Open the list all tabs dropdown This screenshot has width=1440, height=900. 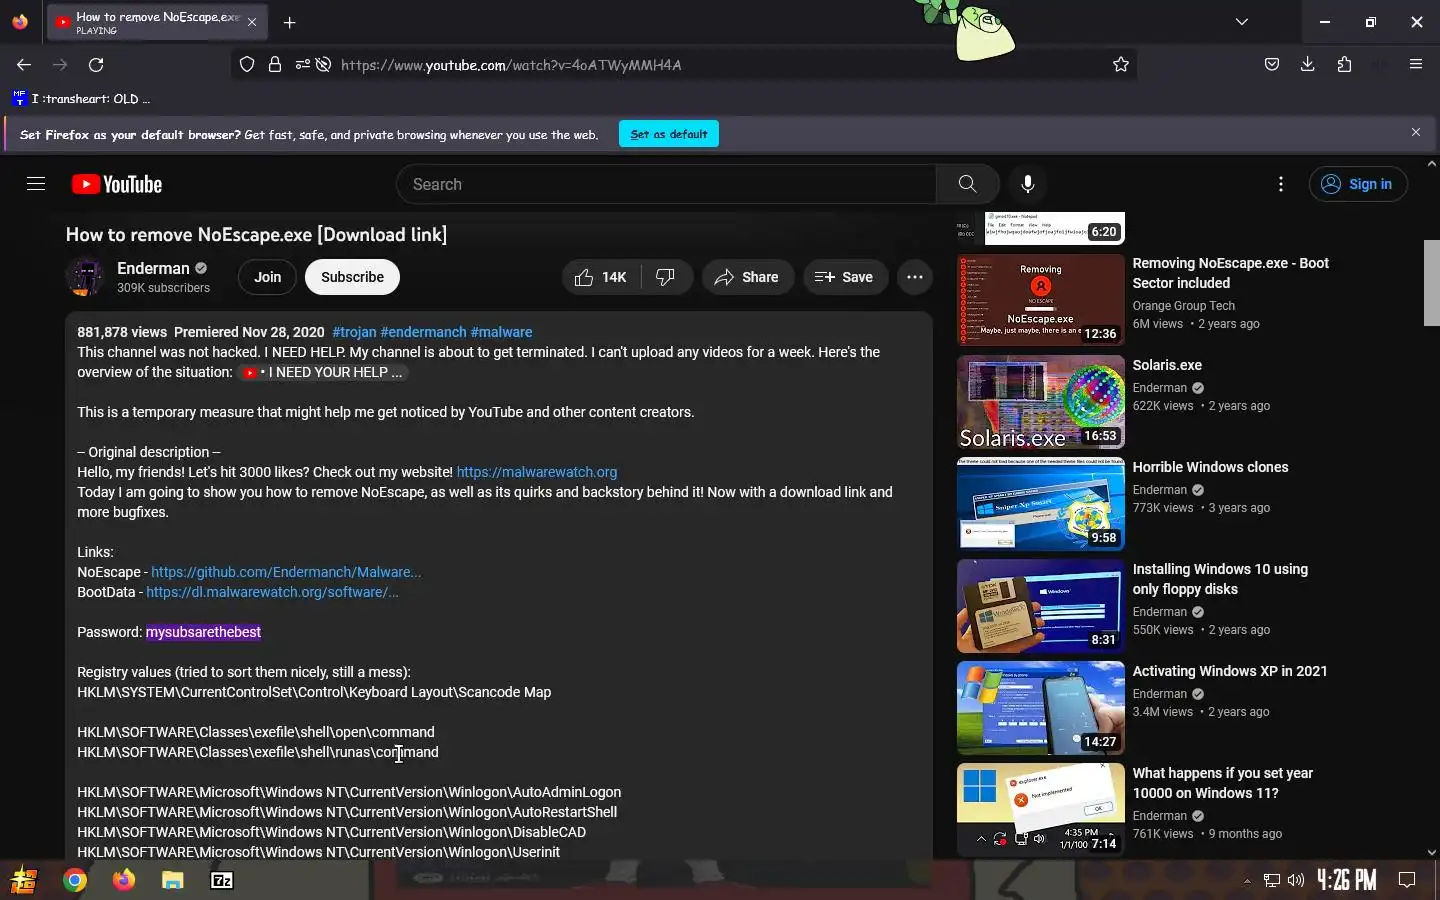[x=1242, y=22]
